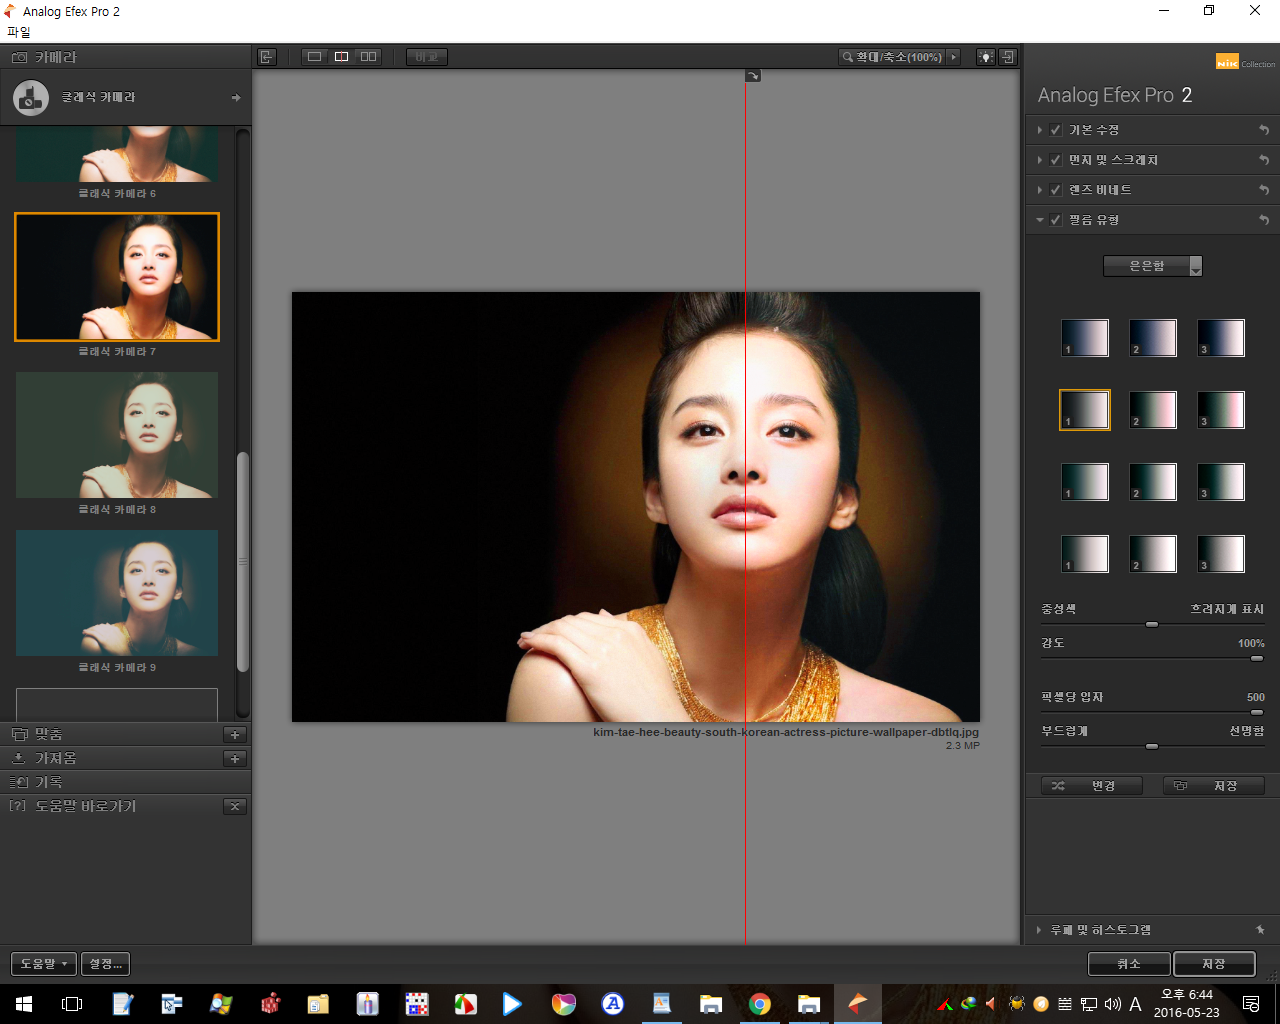
Task: Adjust the 중성색 fade slider
Action: click(1152, 624)
